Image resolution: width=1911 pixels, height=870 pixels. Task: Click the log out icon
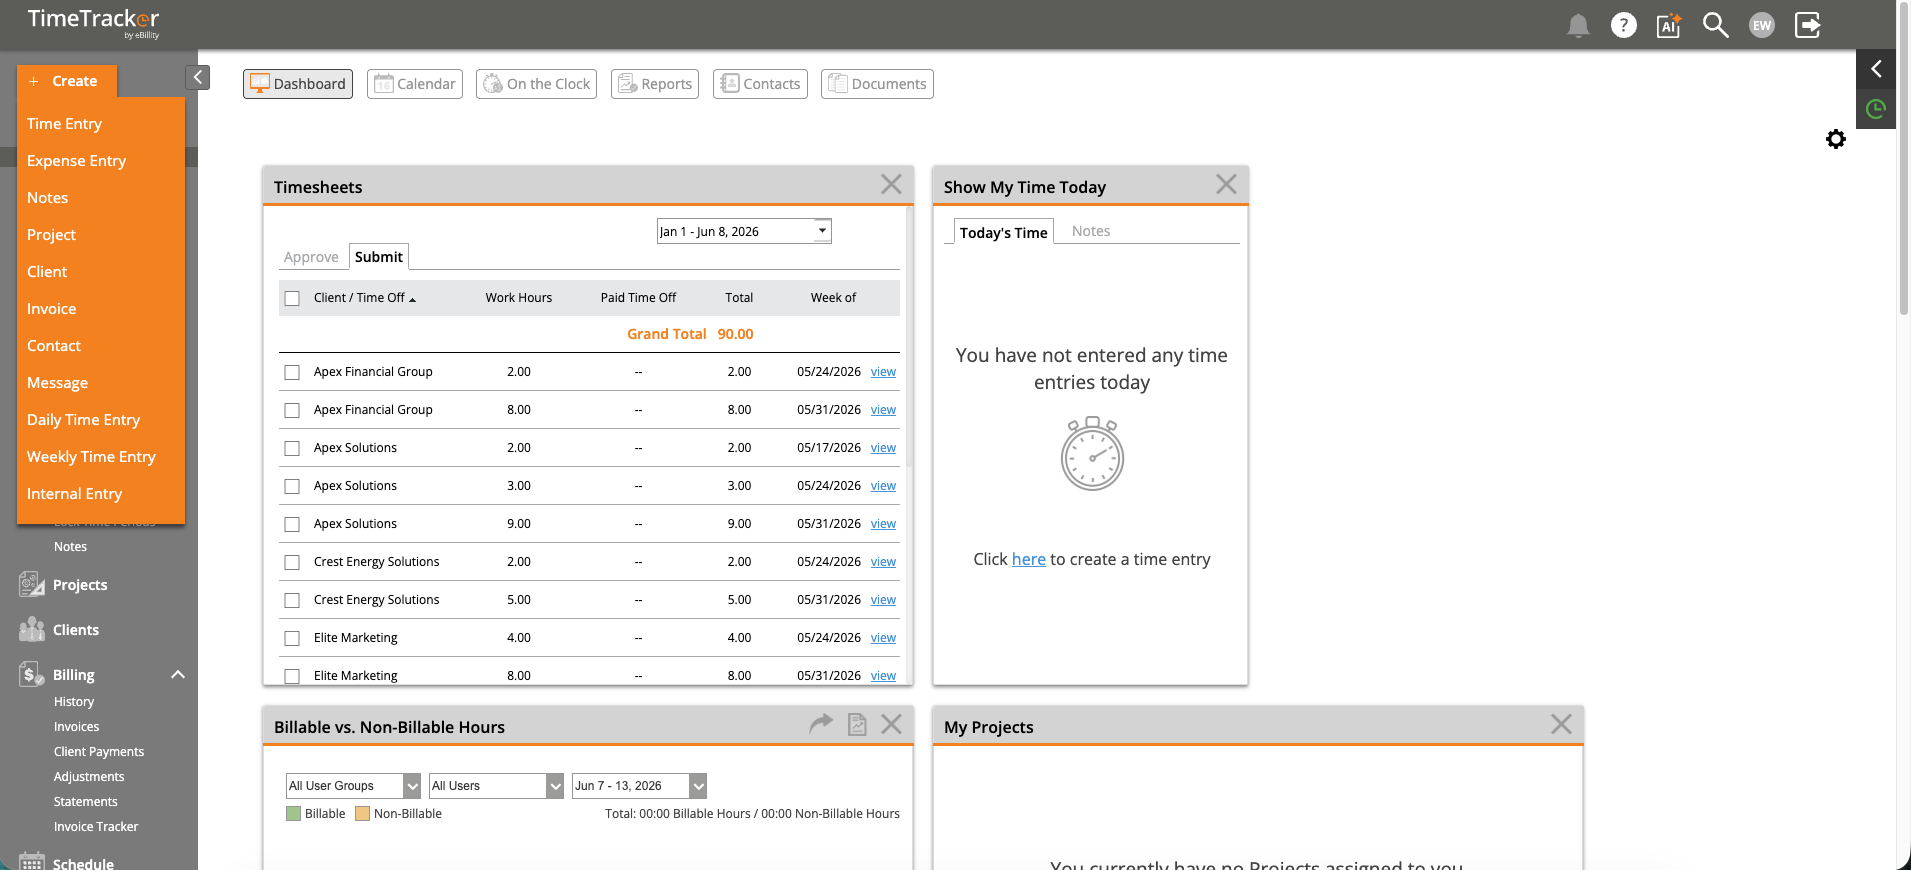coord(1808,25)
